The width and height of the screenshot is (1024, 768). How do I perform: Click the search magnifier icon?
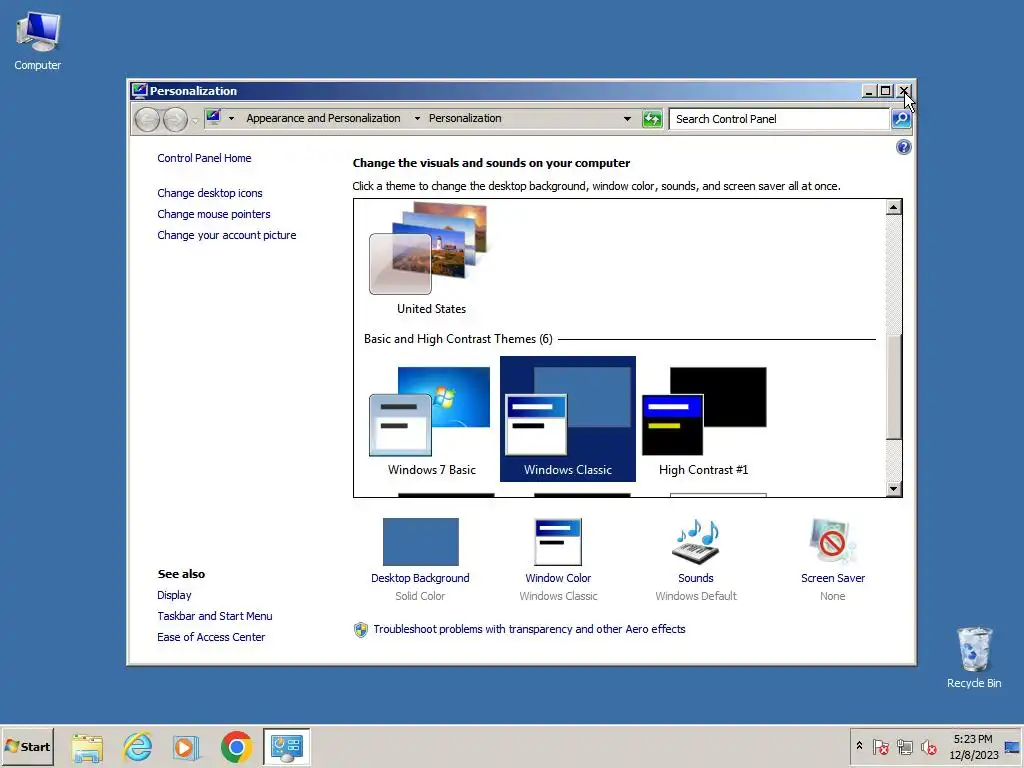pos(901,119)
